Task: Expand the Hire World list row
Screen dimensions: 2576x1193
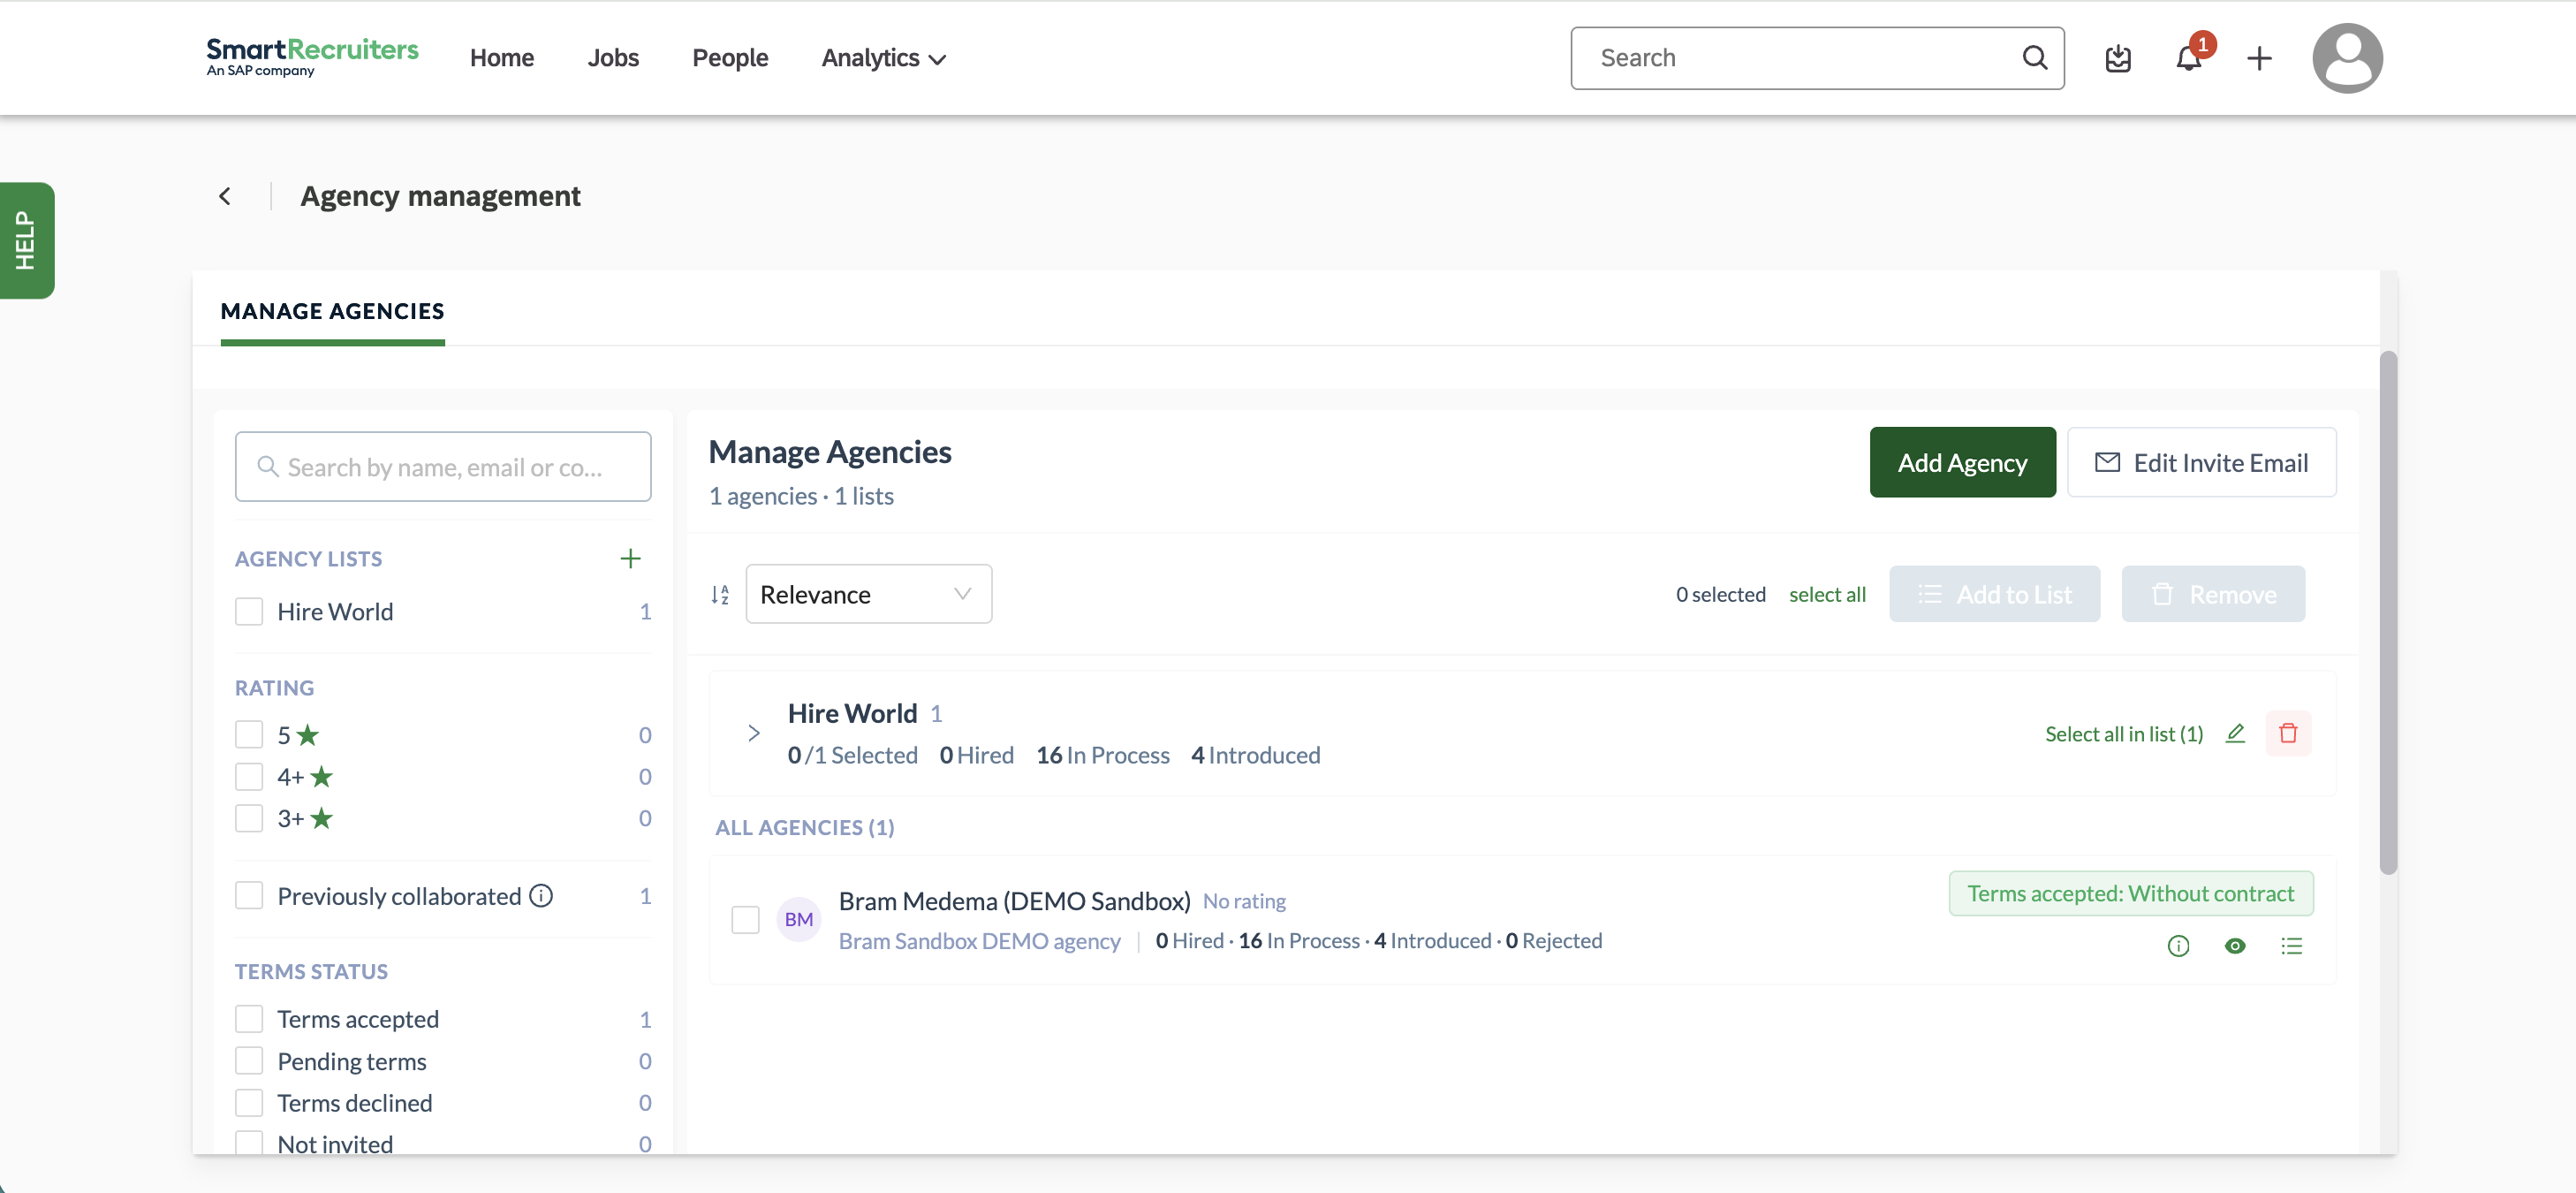Action: pos(754,733)
